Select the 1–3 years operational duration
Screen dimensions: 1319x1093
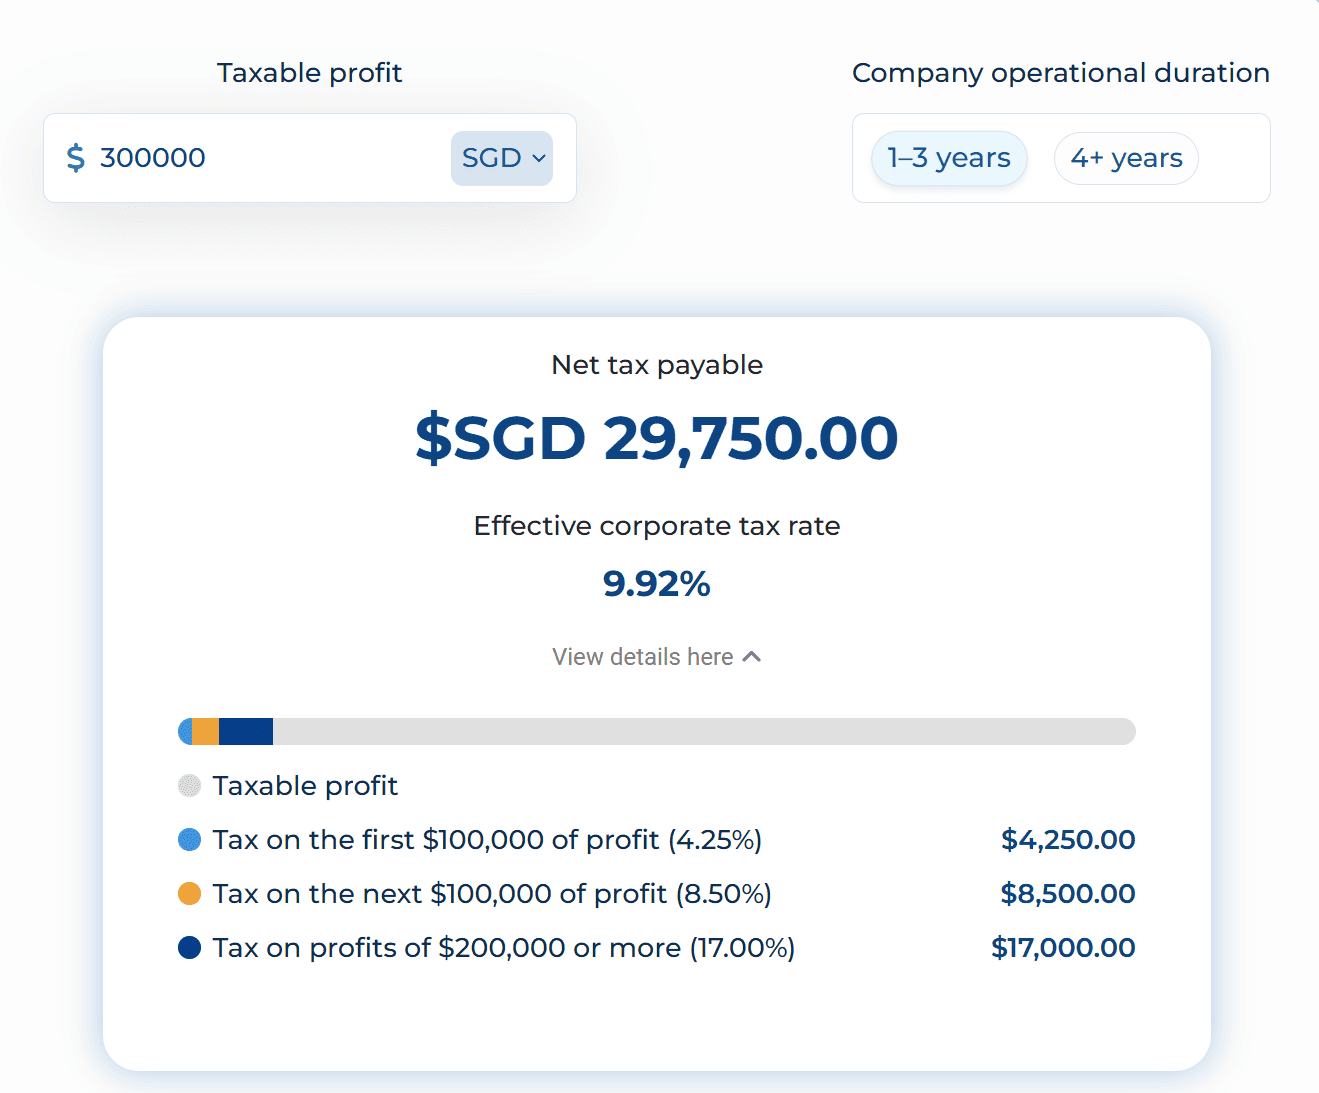coord(948,157)
